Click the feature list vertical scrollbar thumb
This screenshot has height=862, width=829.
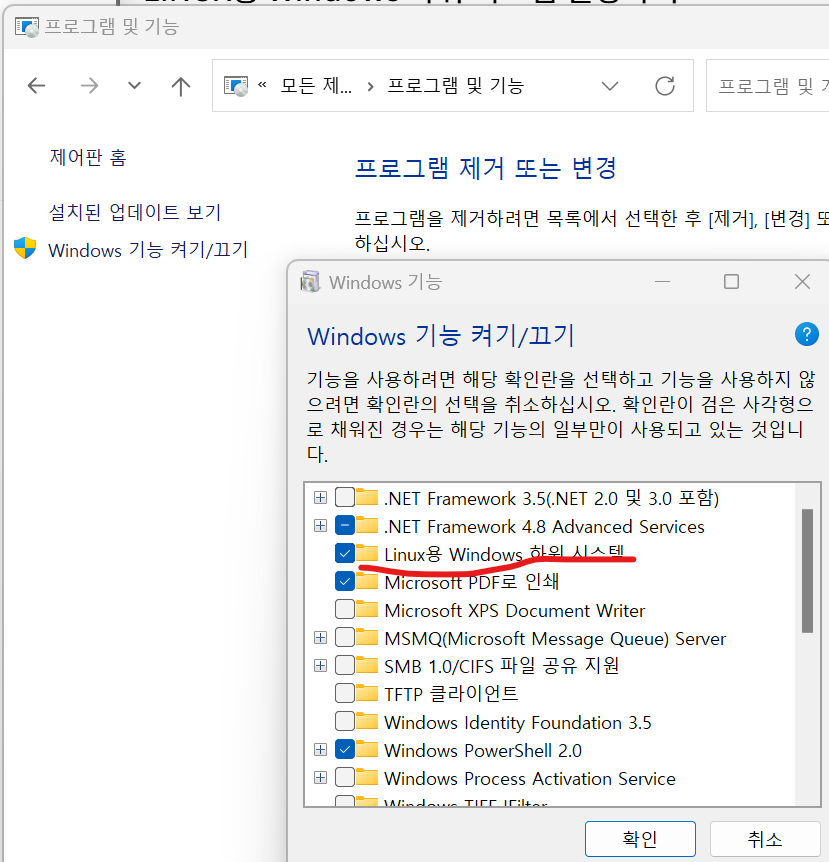[806, 571]
